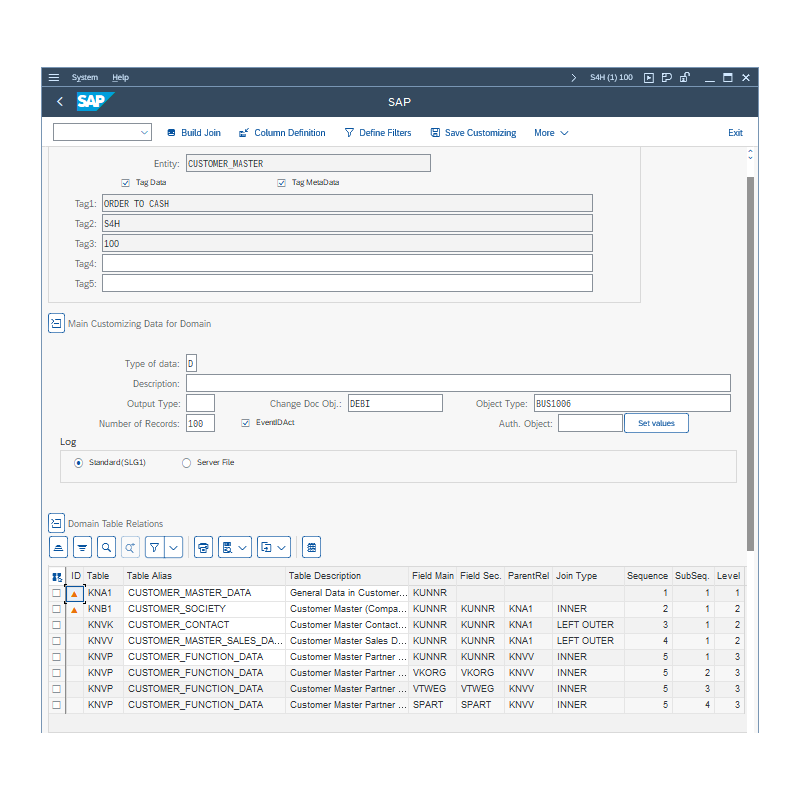Click the Change Doc Obj. field containing DEBI

(395, 403)
